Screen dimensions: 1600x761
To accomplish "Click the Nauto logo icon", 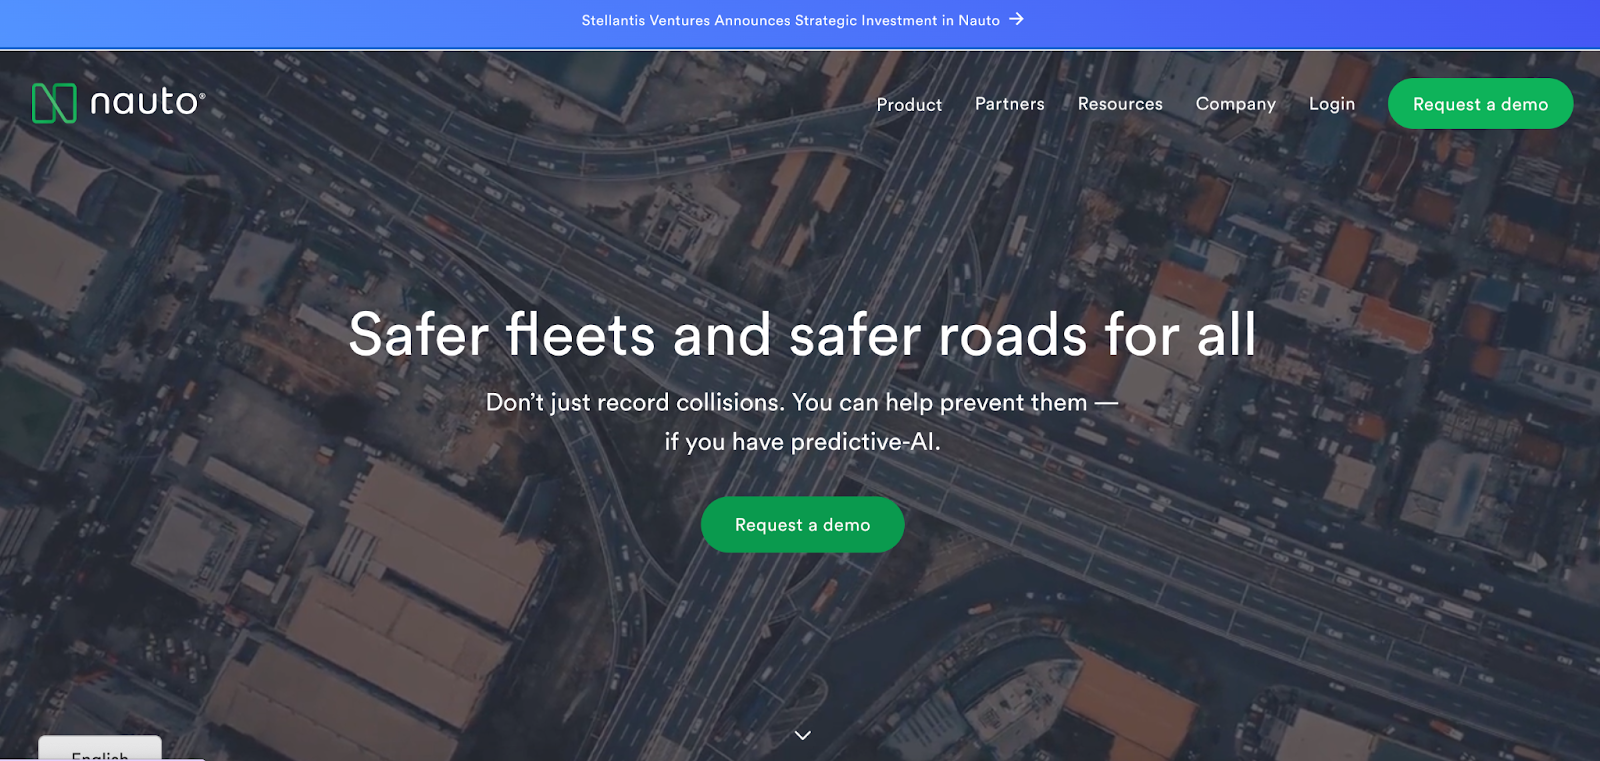I will pyautogui.click(x=54, y=103).
